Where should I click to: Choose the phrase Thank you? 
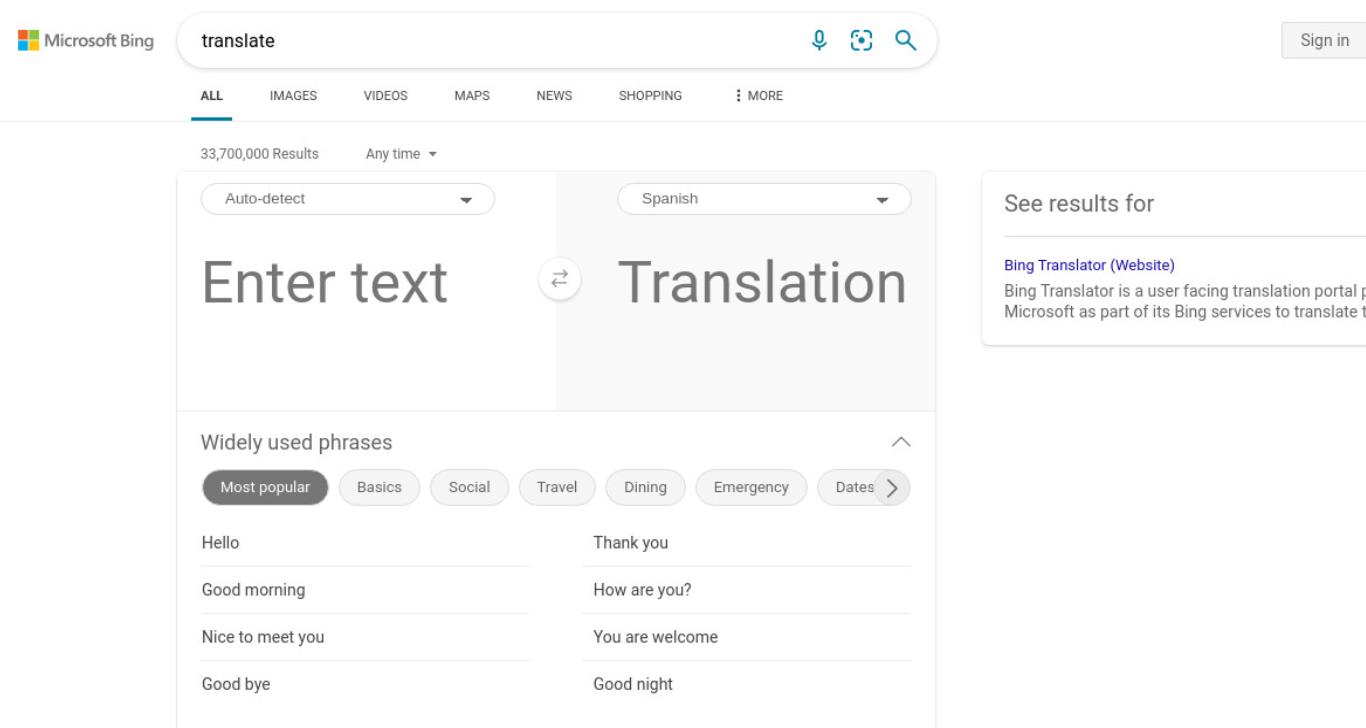pyautogui.click(x=746, y=543)
